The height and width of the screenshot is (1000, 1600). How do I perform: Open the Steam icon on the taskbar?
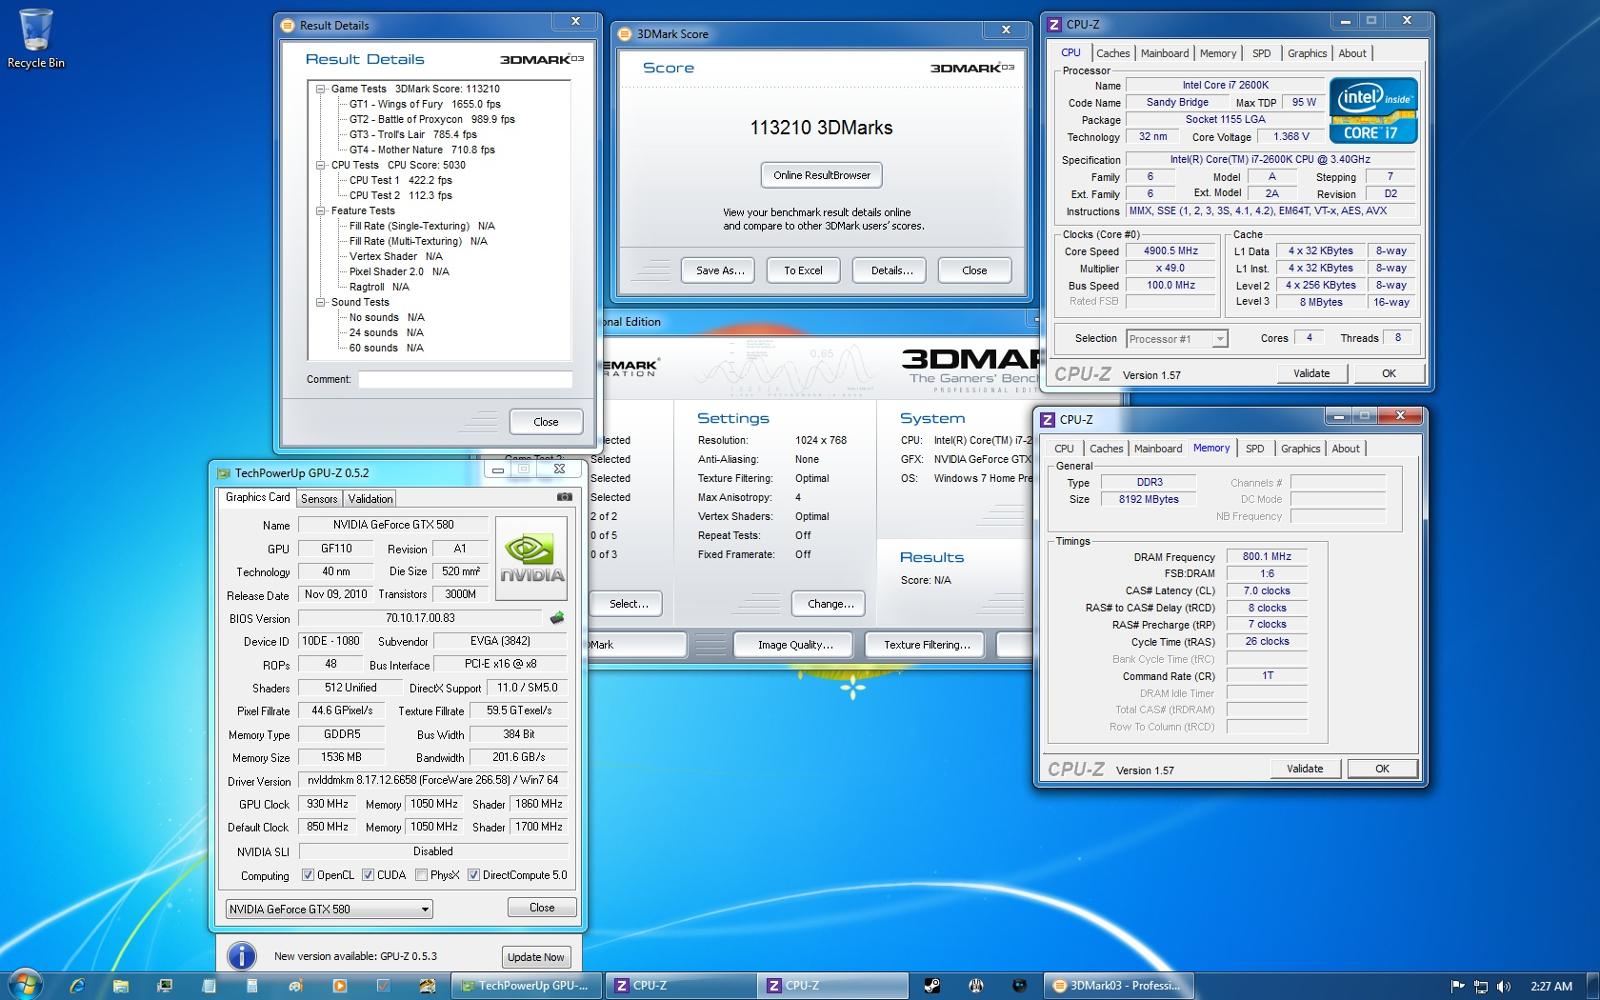tap(931, 985)
